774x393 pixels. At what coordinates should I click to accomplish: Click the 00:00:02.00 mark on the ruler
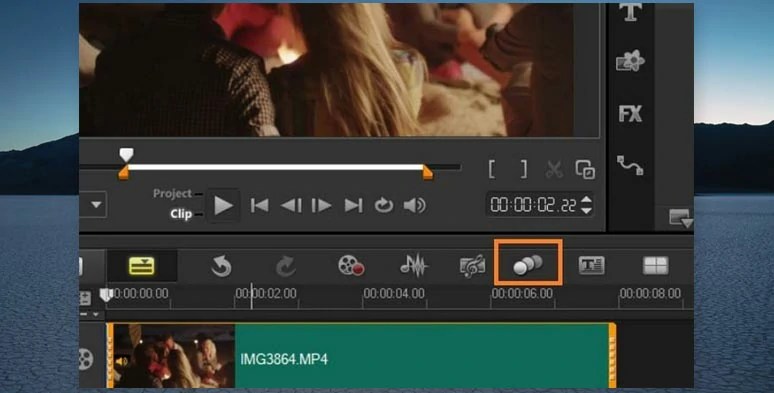[x=266, y=293]
